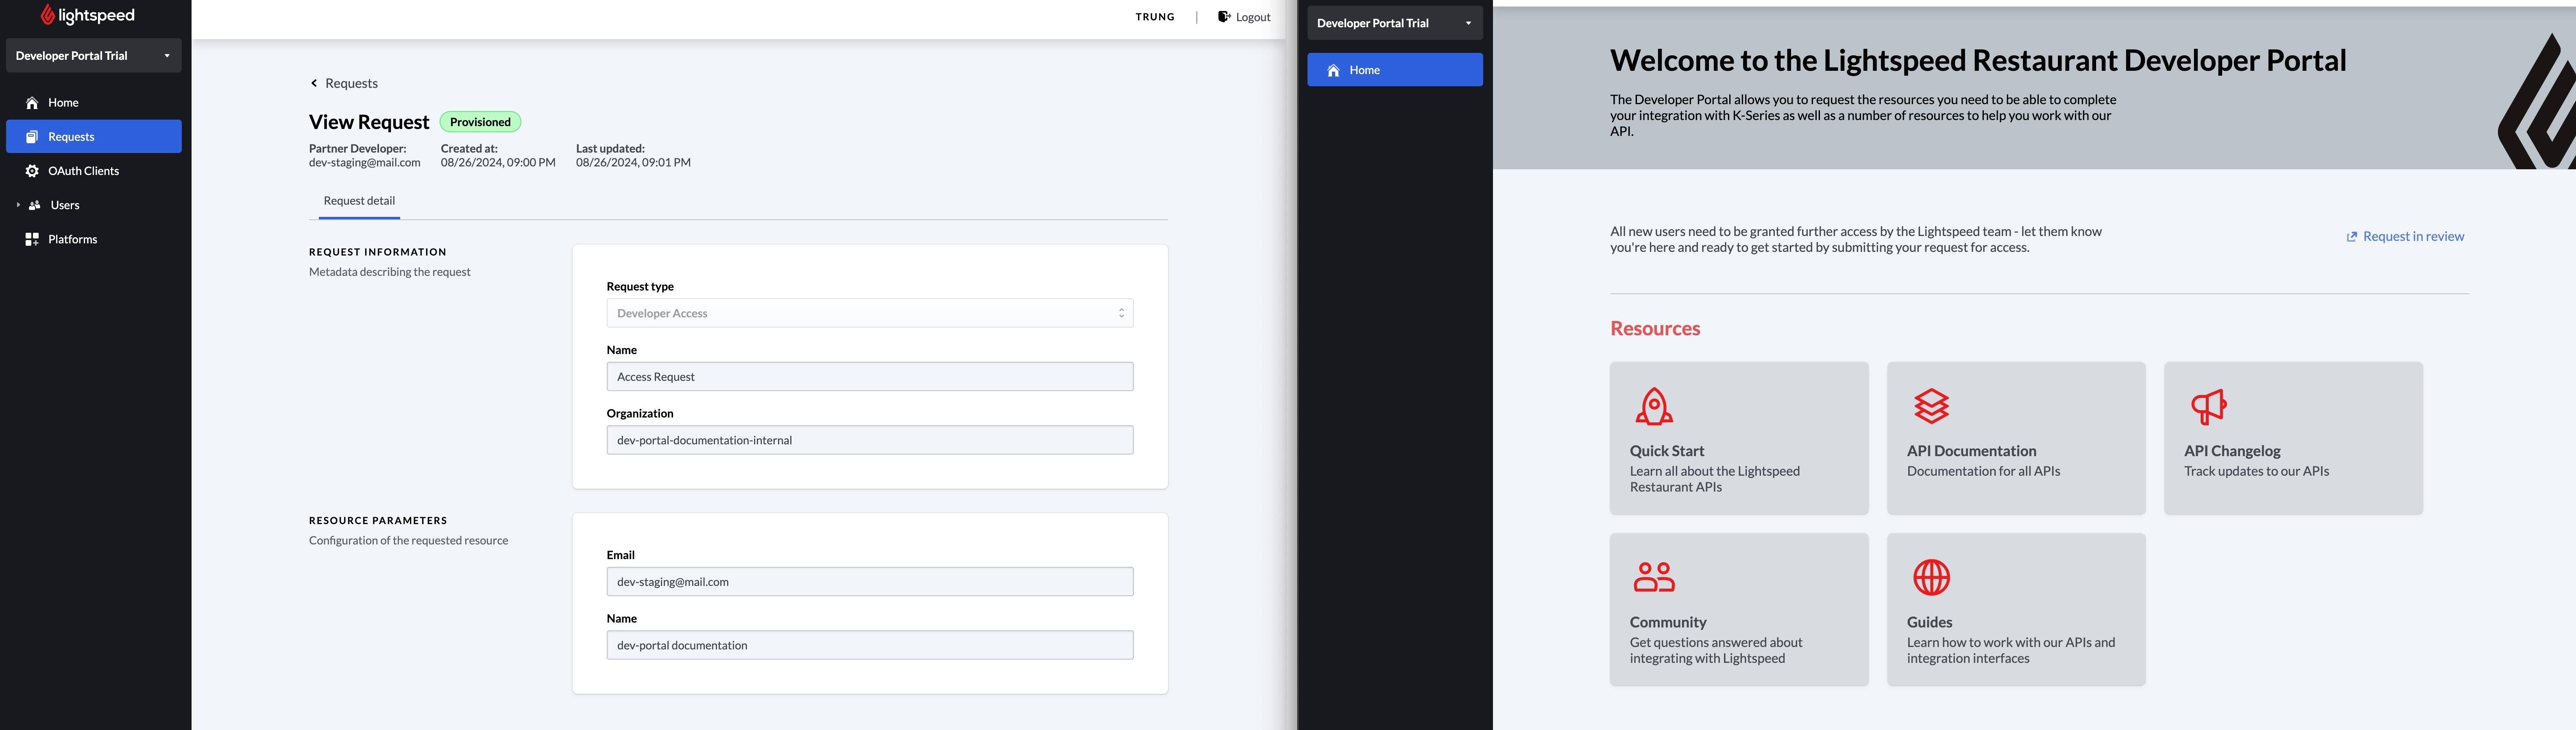This screenshot has width=2576, height=730.
Task: Open the Community card
Action: [1739, 609]
